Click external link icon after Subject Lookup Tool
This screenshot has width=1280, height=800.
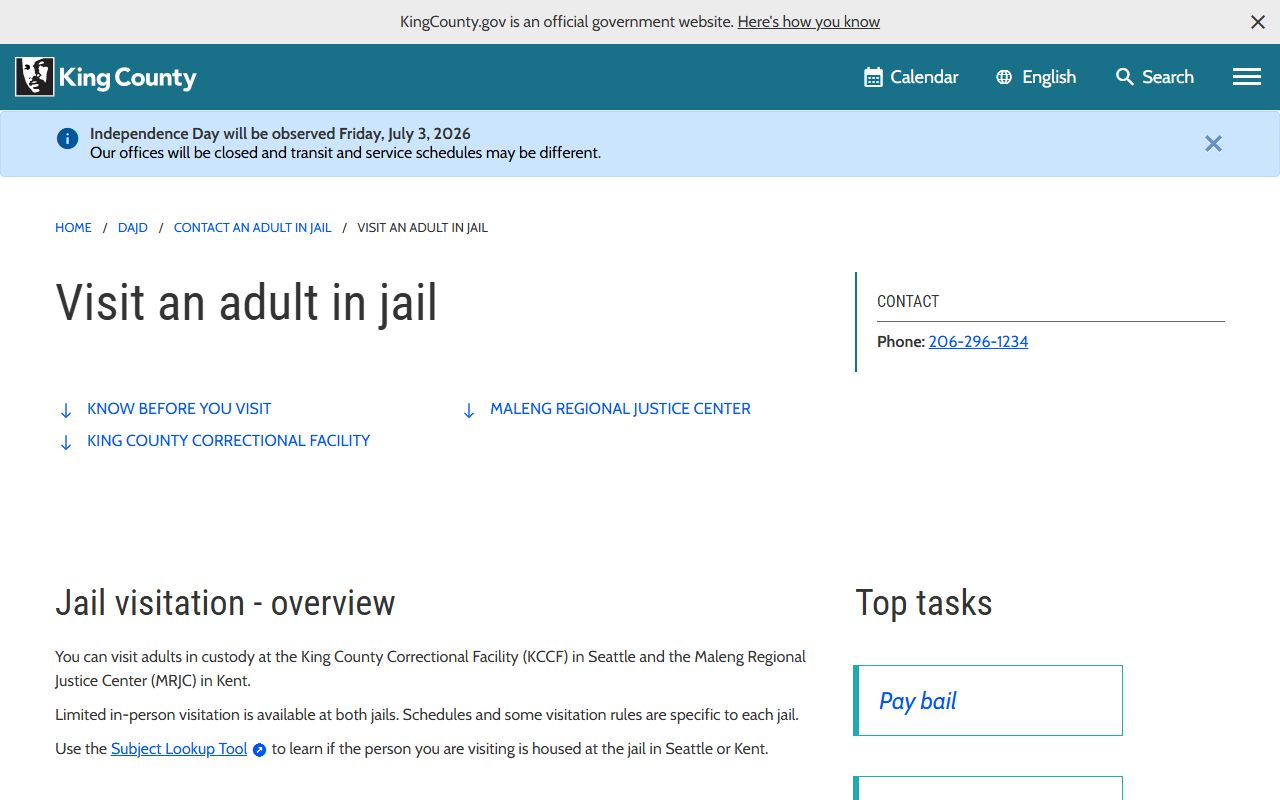(259, 750)
